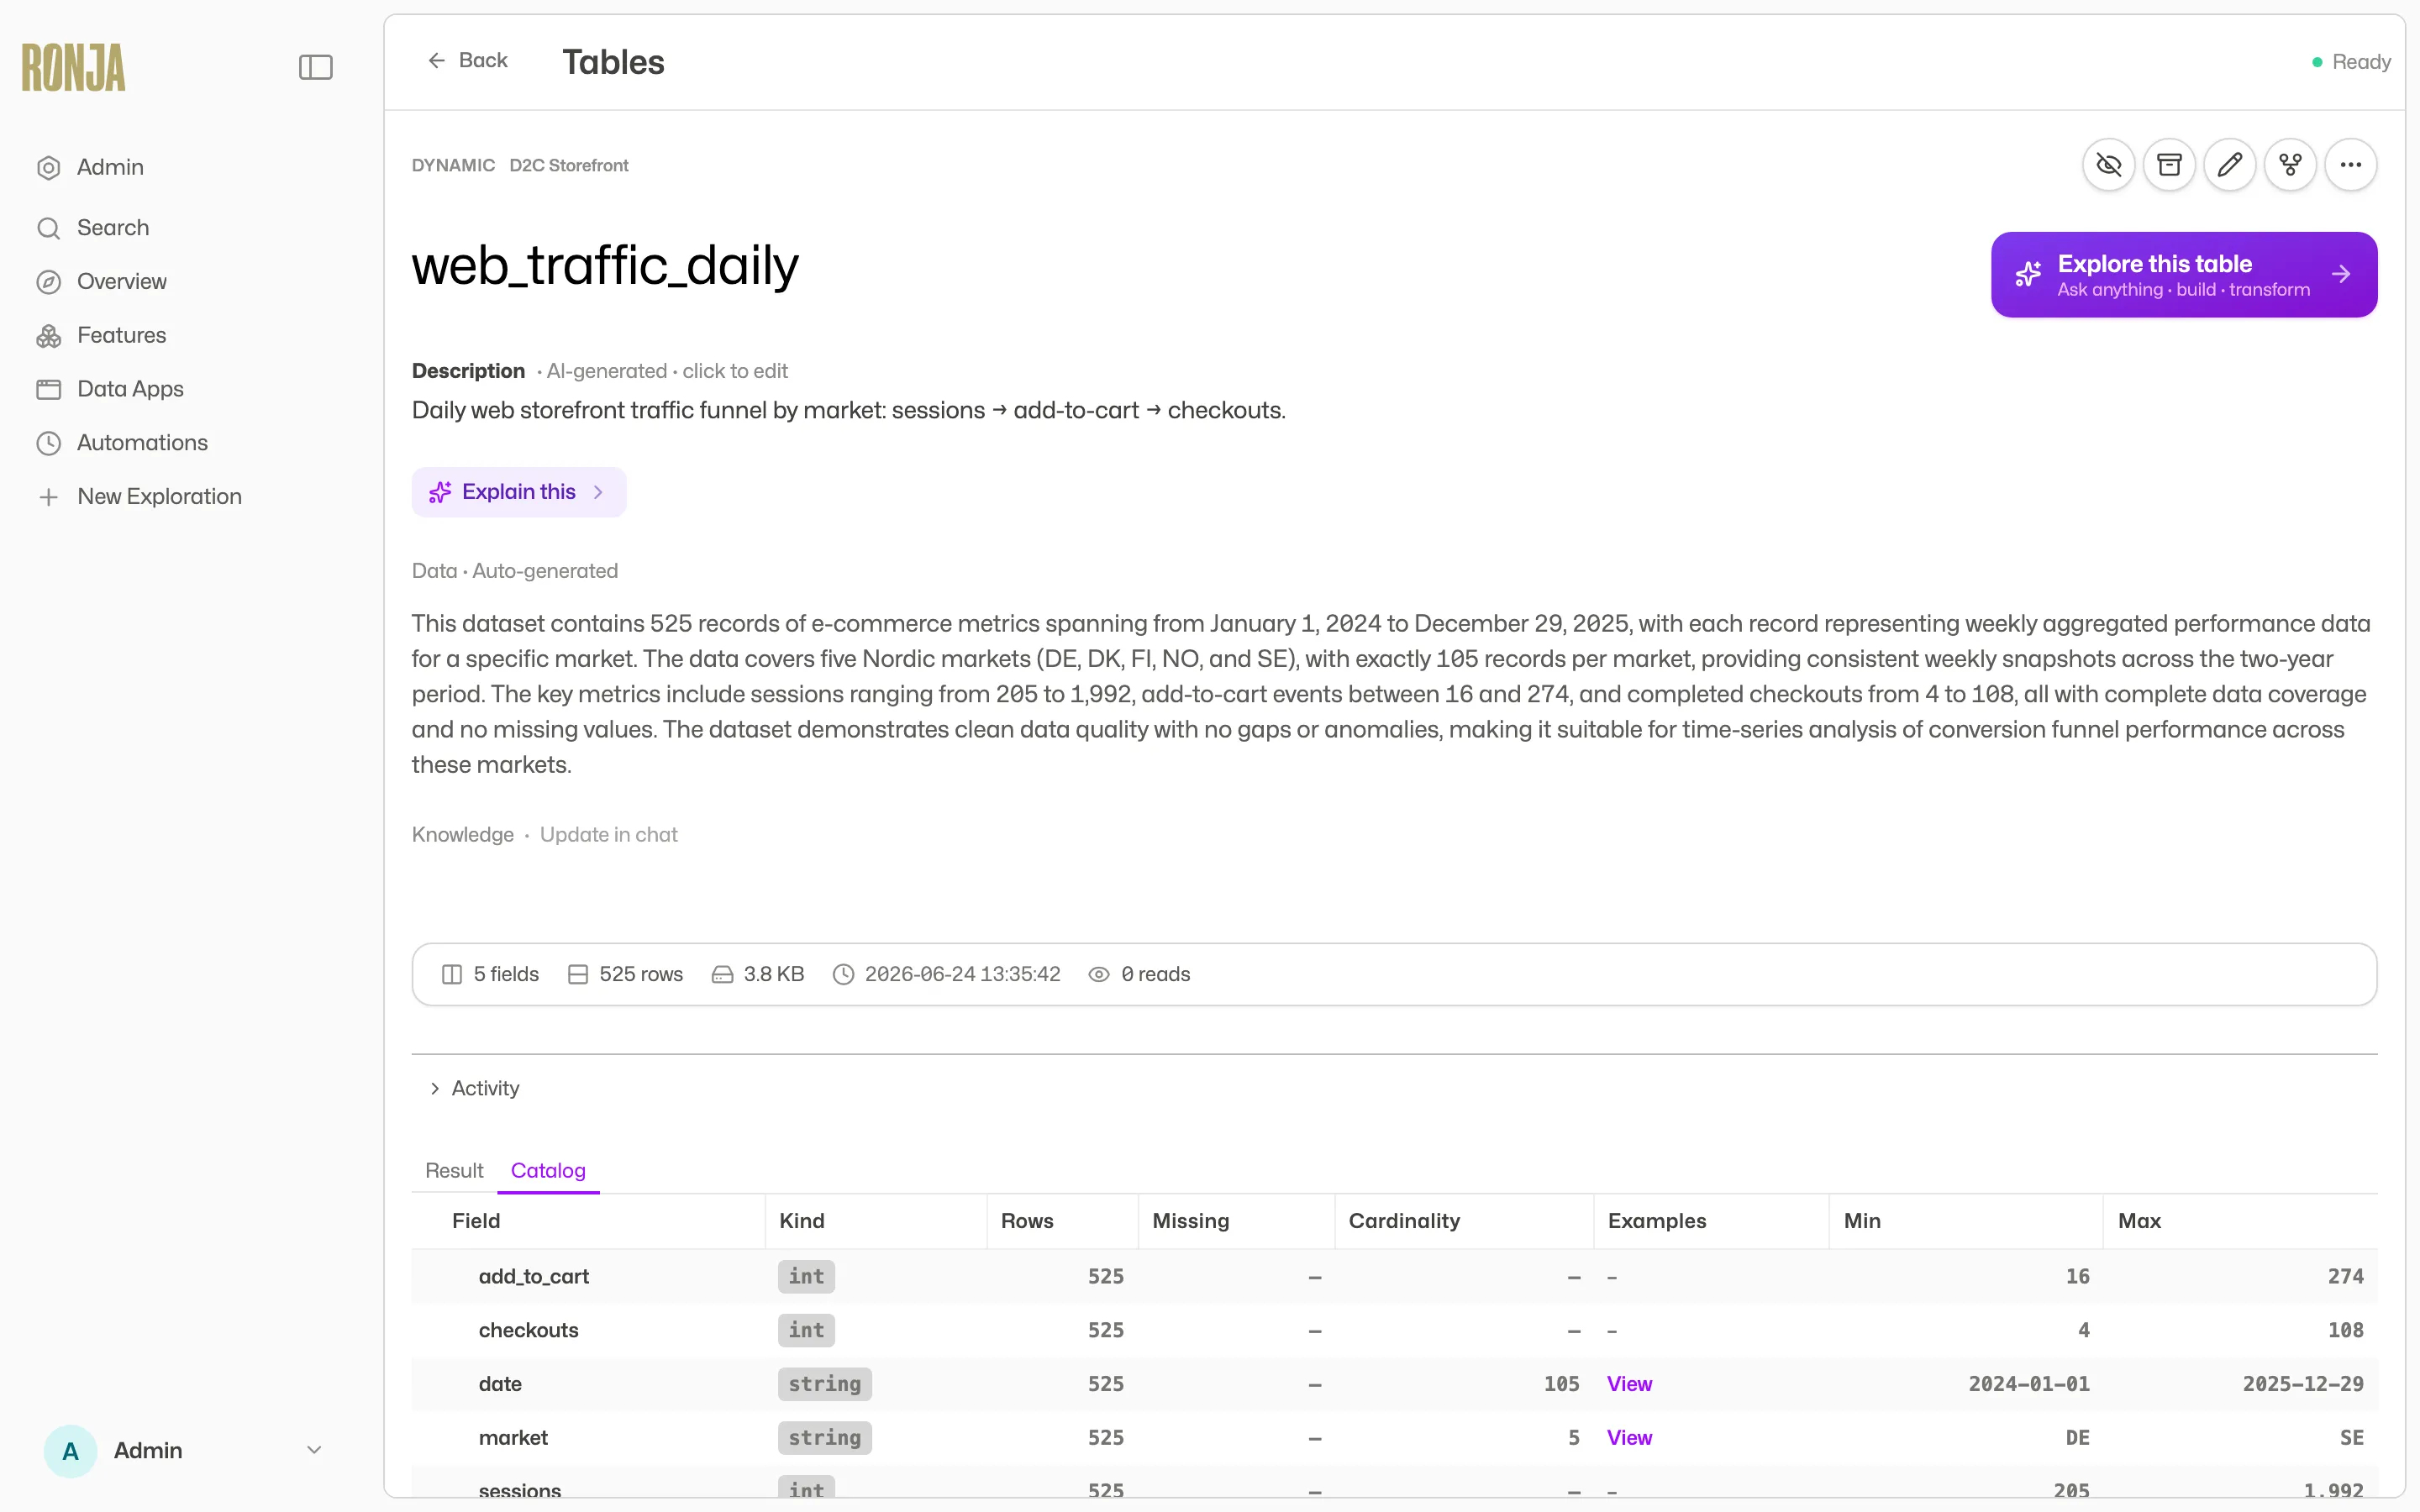Switch to the Result tab
Image resolution: width=2420 pixels, height=1512 pixels.
click(454, 1171)
